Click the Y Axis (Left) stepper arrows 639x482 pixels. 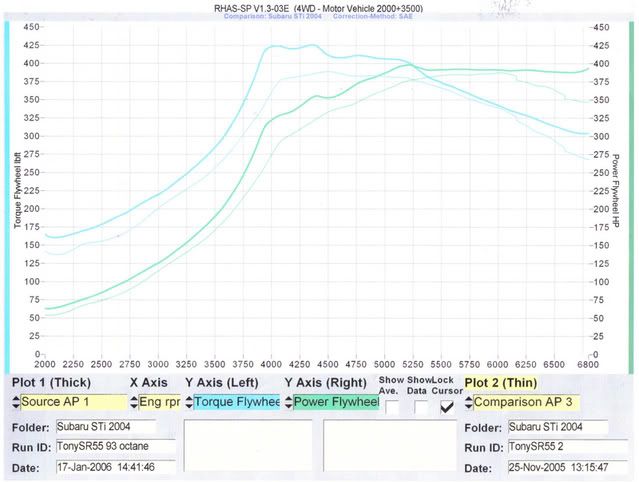pos(189,402)
